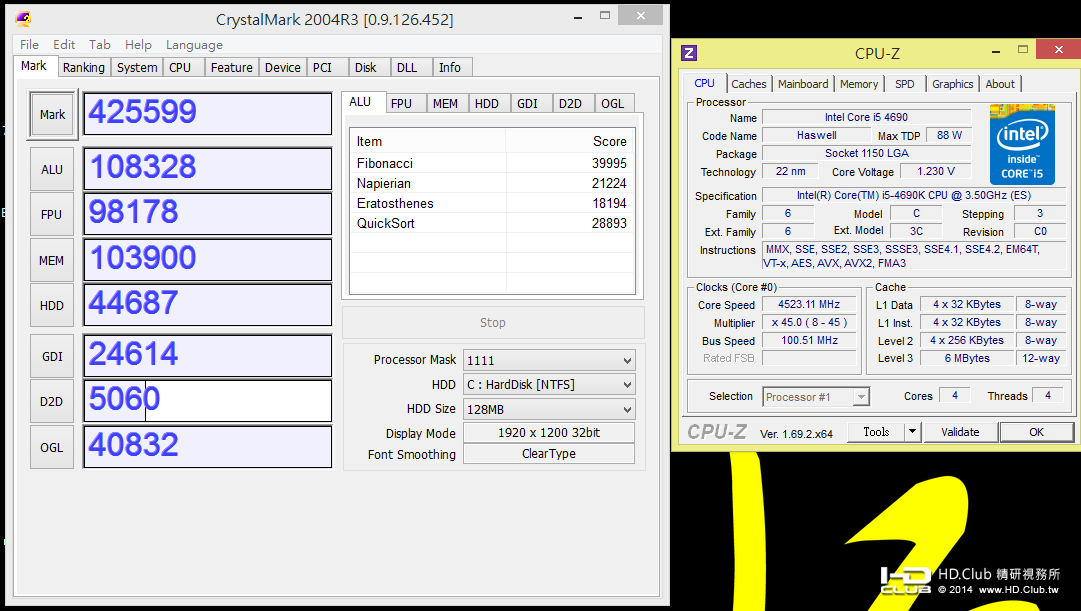Select the CPU tab in CPU-Z
This screenshot has height=611, width=1081.
(x=705, y=83)
